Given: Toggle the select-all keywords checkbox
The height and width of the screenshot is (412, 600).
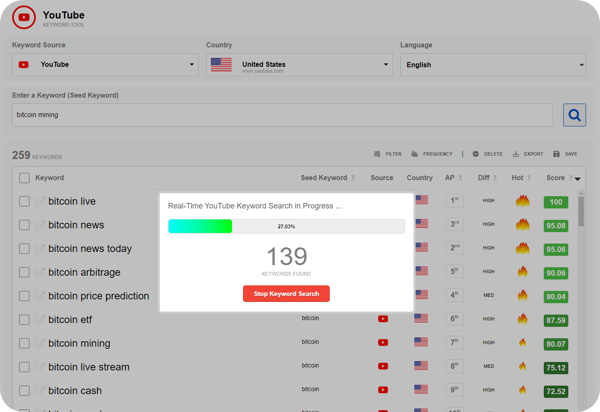Looking at the screenshot, I should [24, 178].
